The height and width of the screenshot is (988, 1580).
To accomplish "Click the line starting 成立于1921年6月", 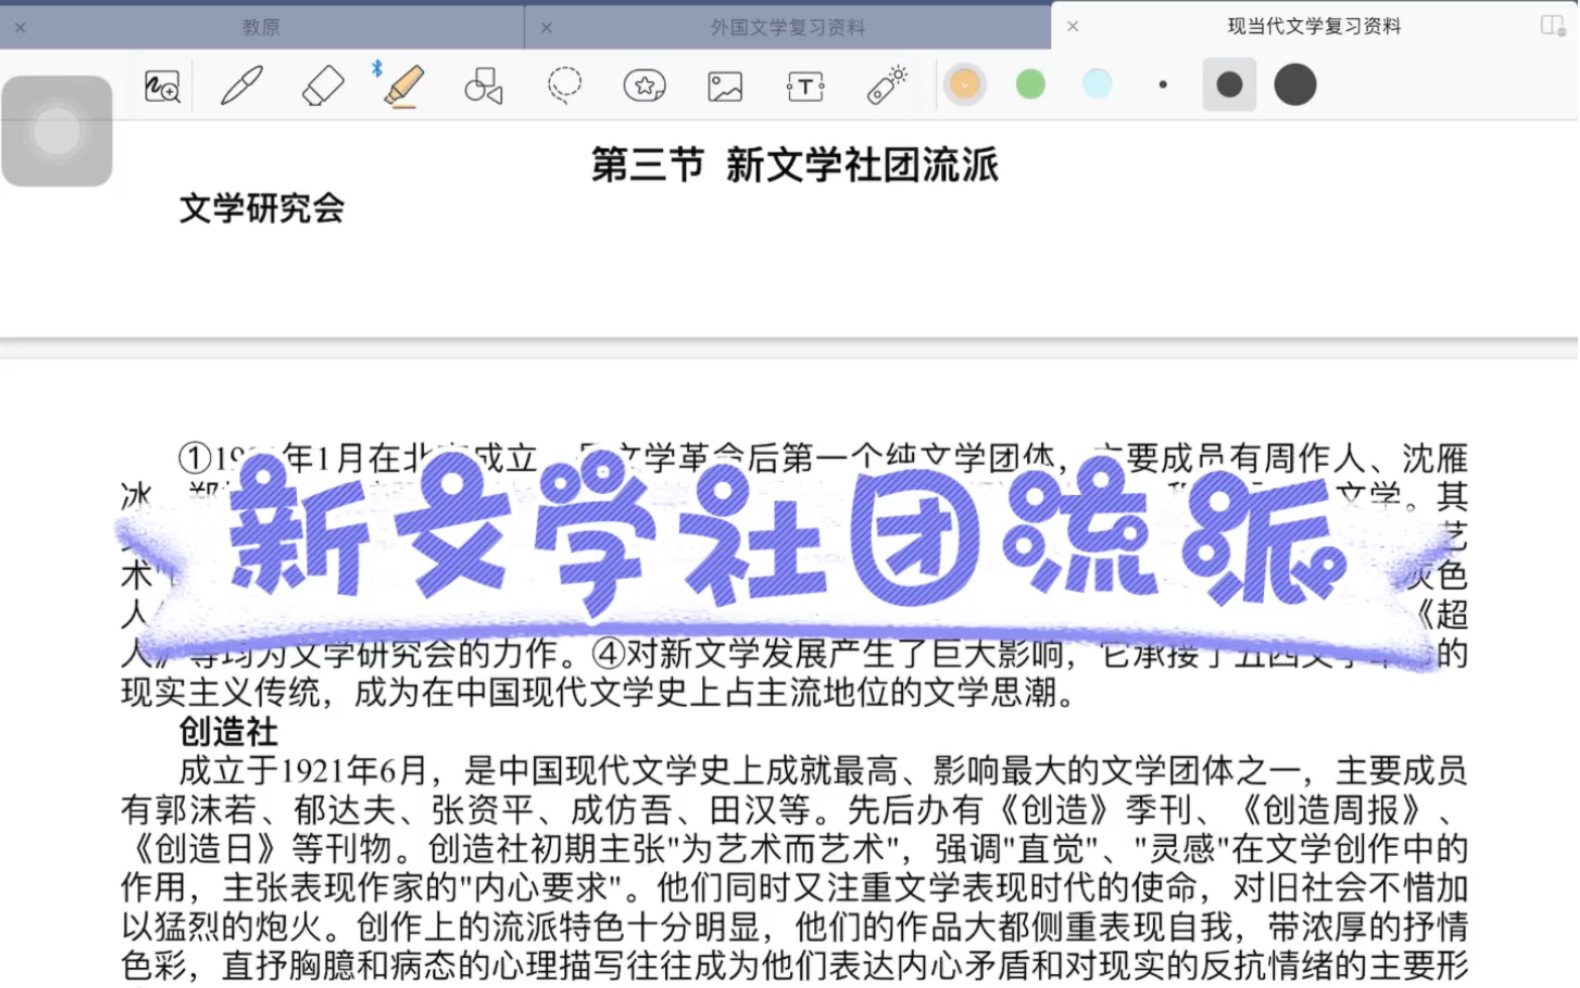I will coord(823,771).
